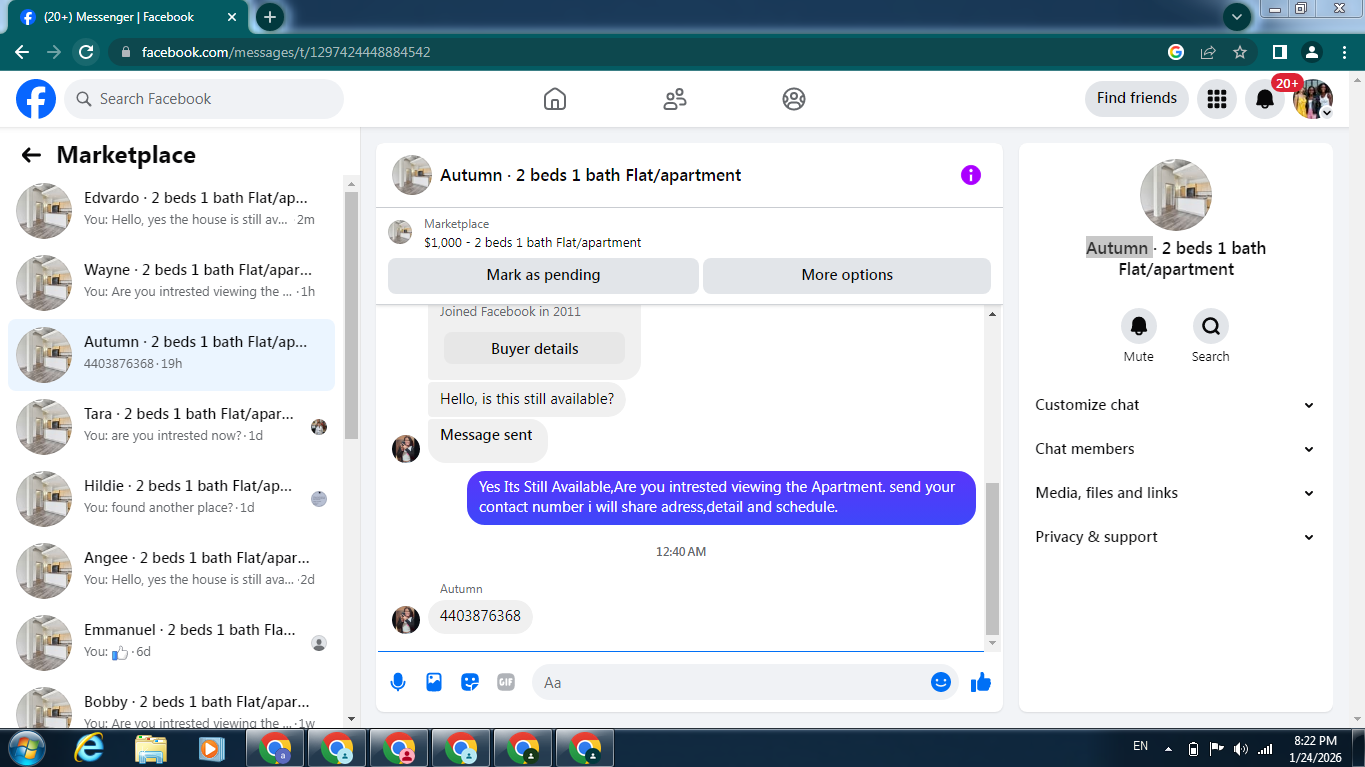Expand Chat members section
The width and height of the screenshot is (1365, 767).
point(1176,449)
